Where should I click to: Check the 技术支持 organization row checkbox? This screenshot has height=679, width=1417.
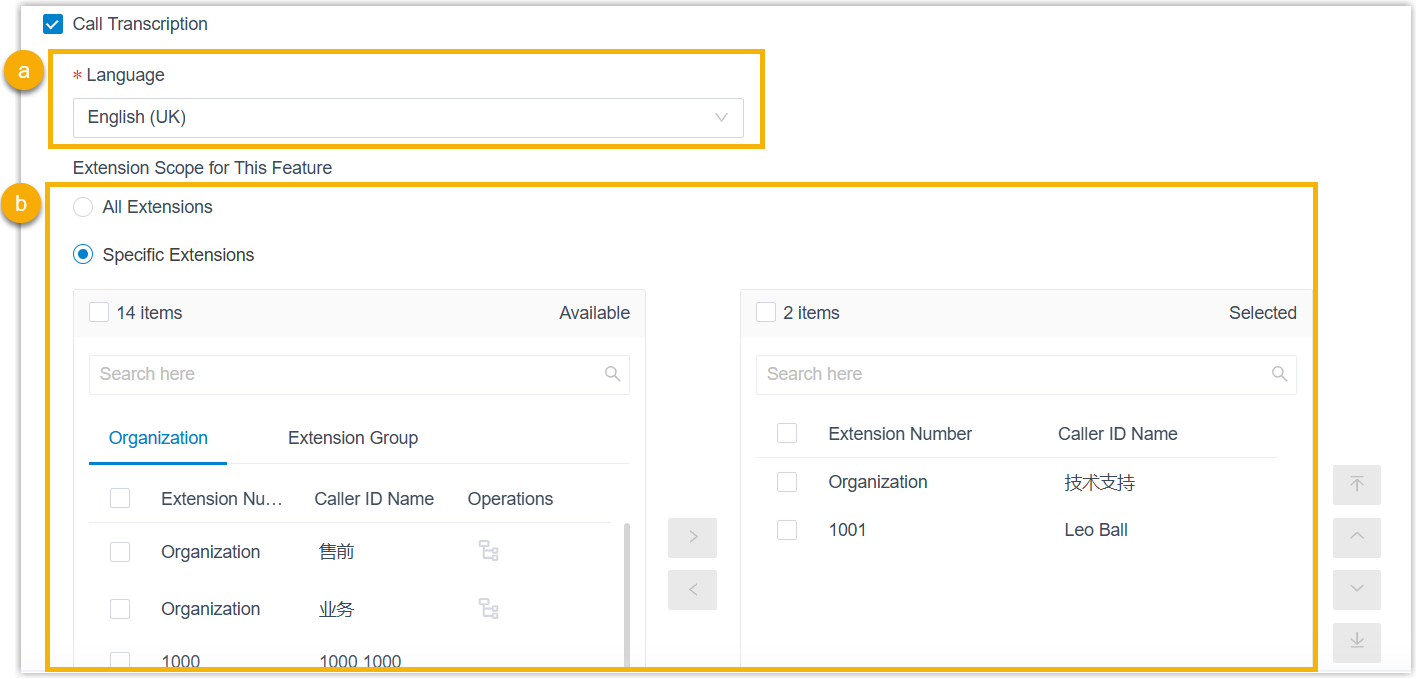click(787, 482)
